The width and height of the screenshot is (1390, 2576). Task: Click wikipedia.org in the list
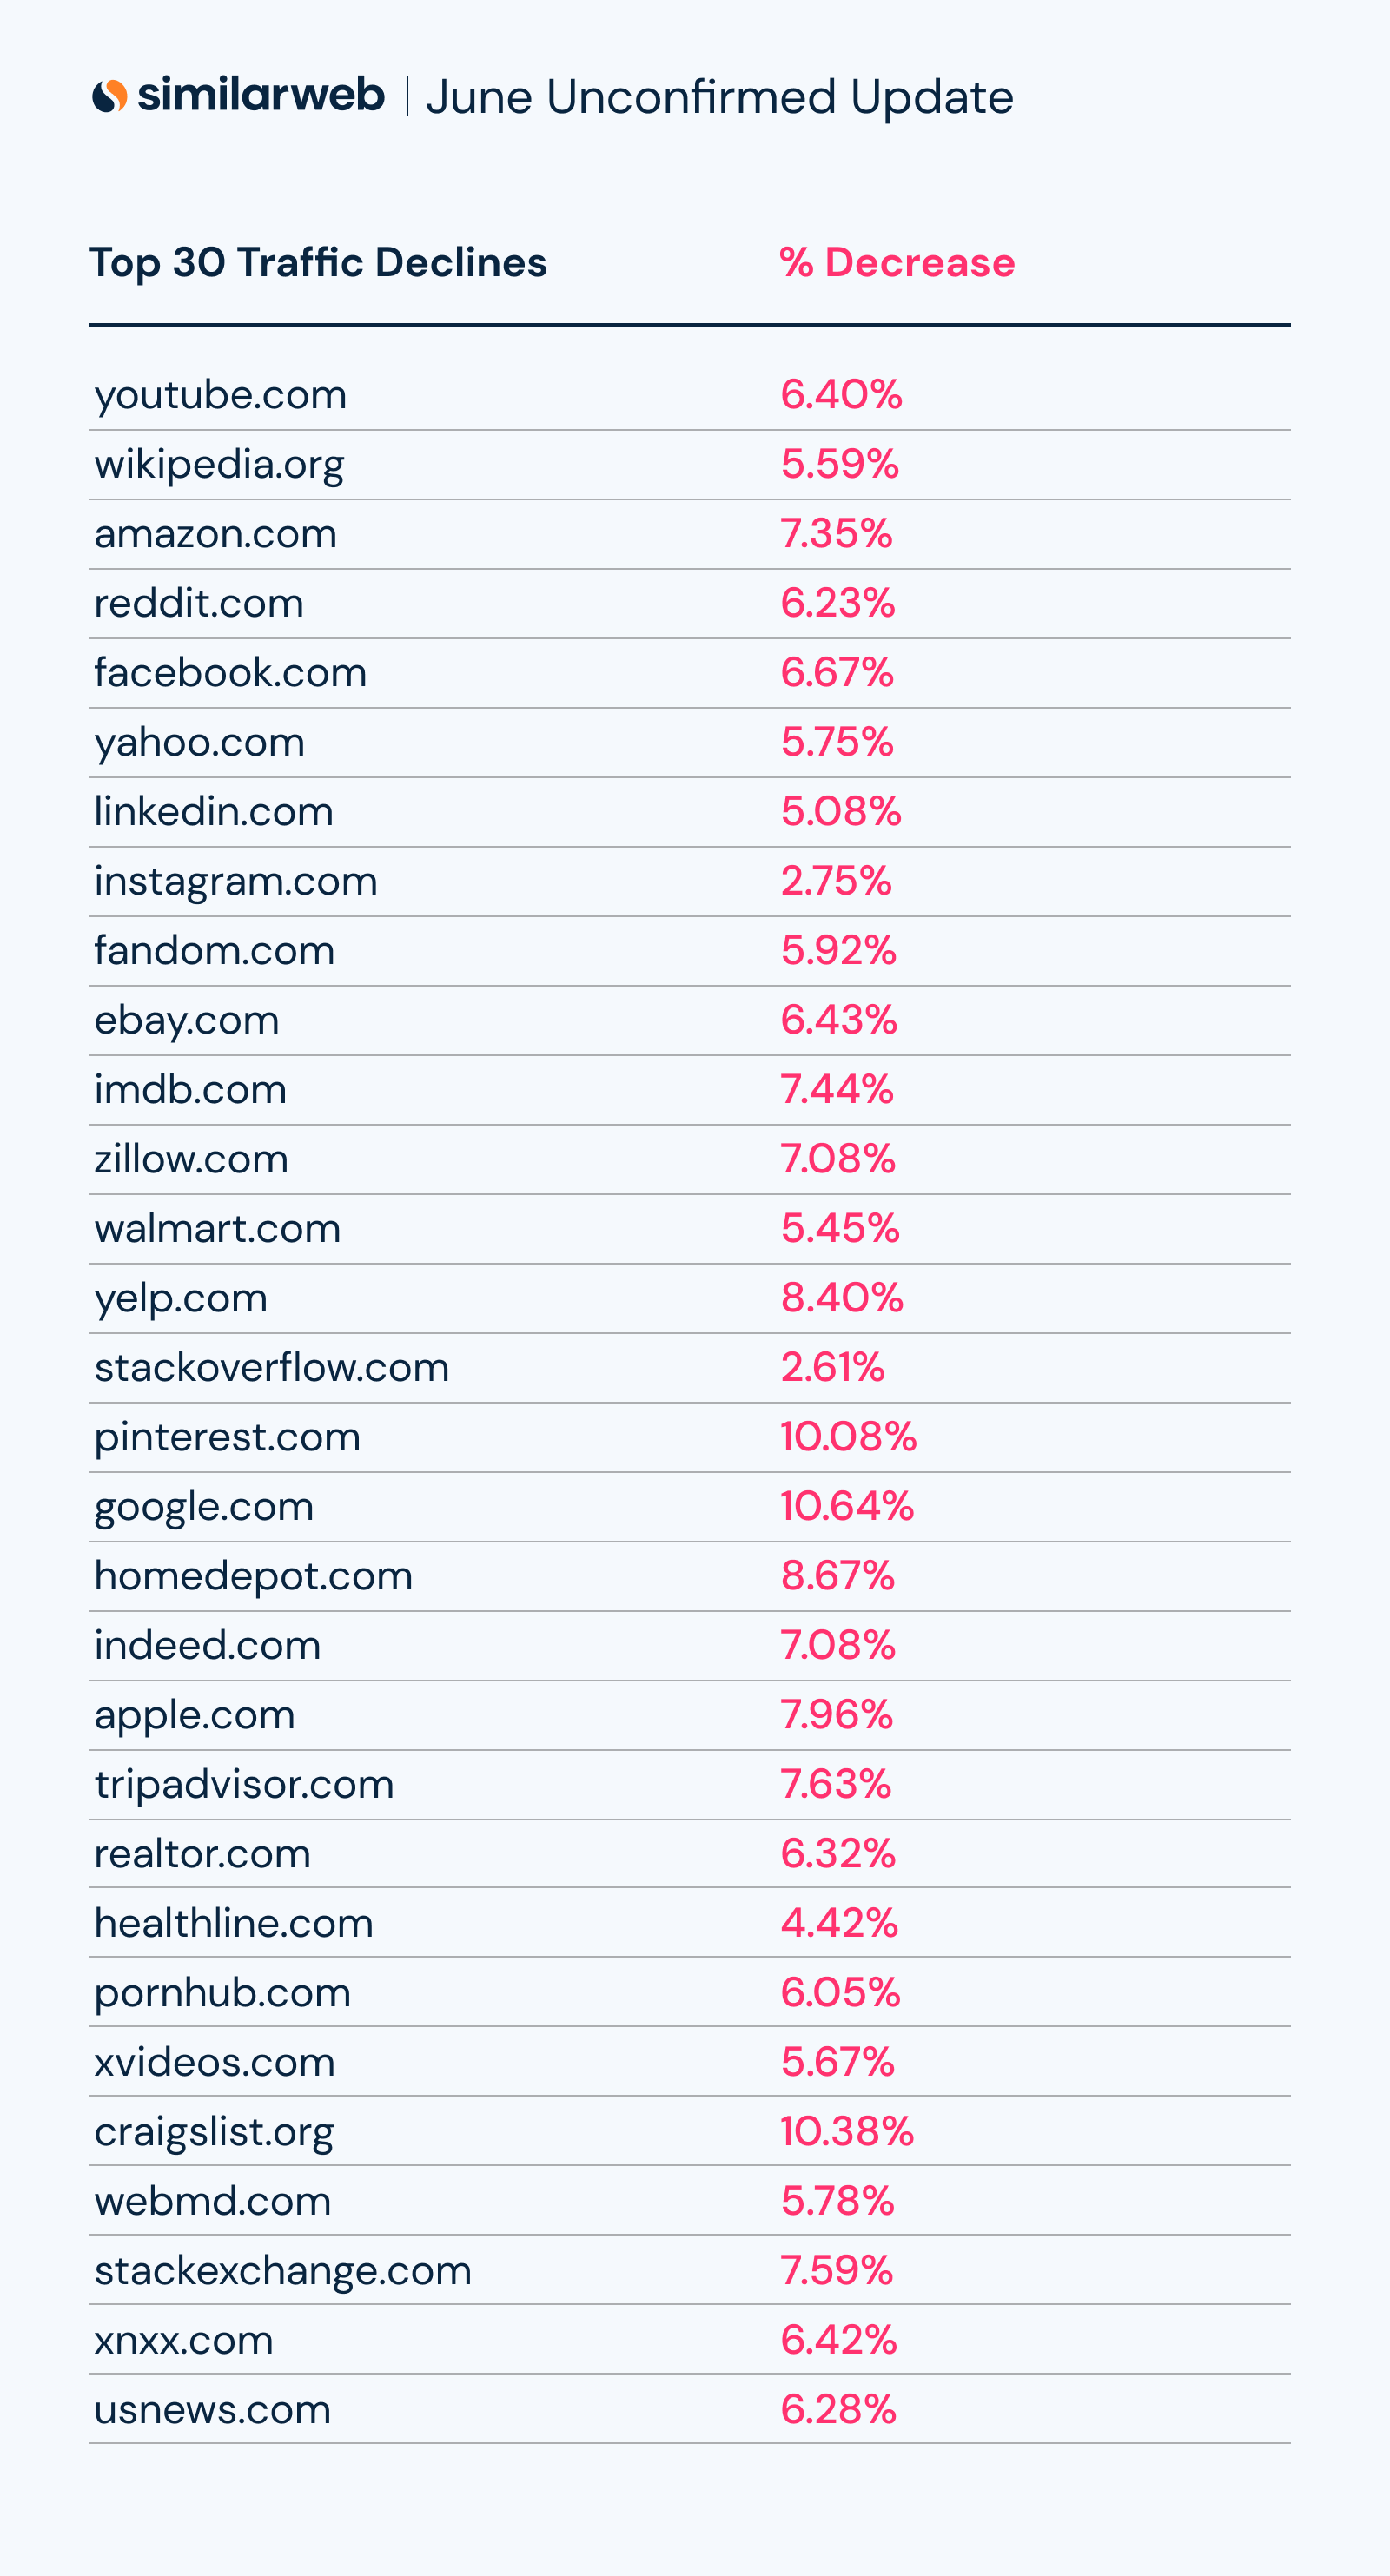(x=219, y=465)
